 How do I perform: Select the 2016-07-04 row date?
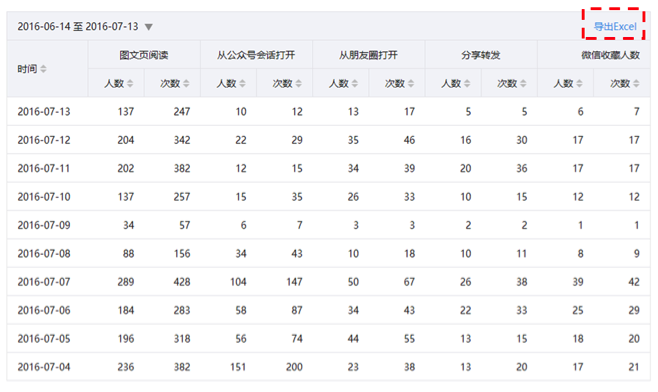point(44,367)
